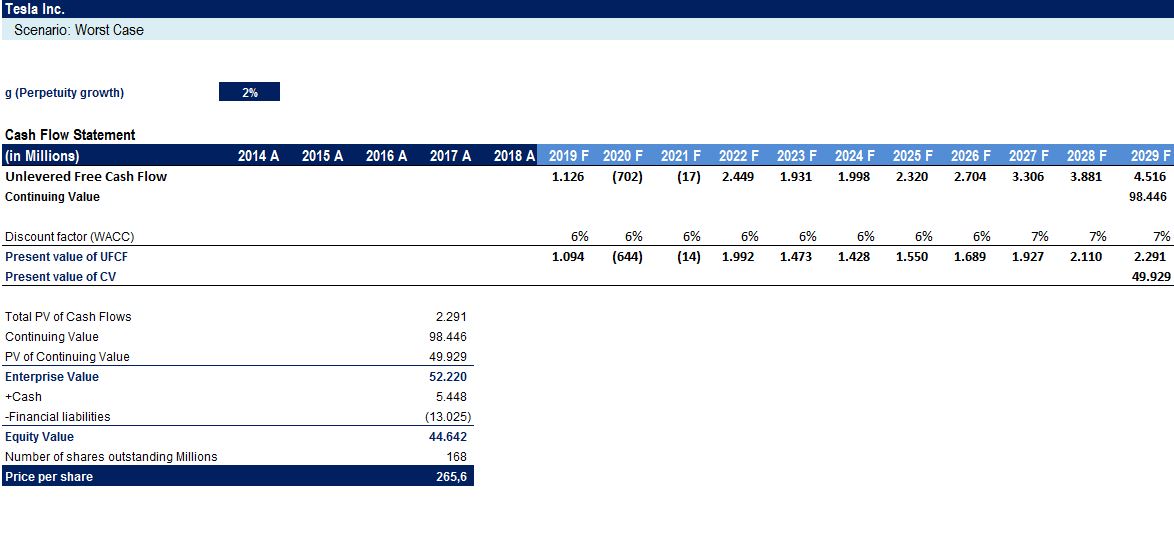Select the 2022 F column header

[x=739, y=156]
